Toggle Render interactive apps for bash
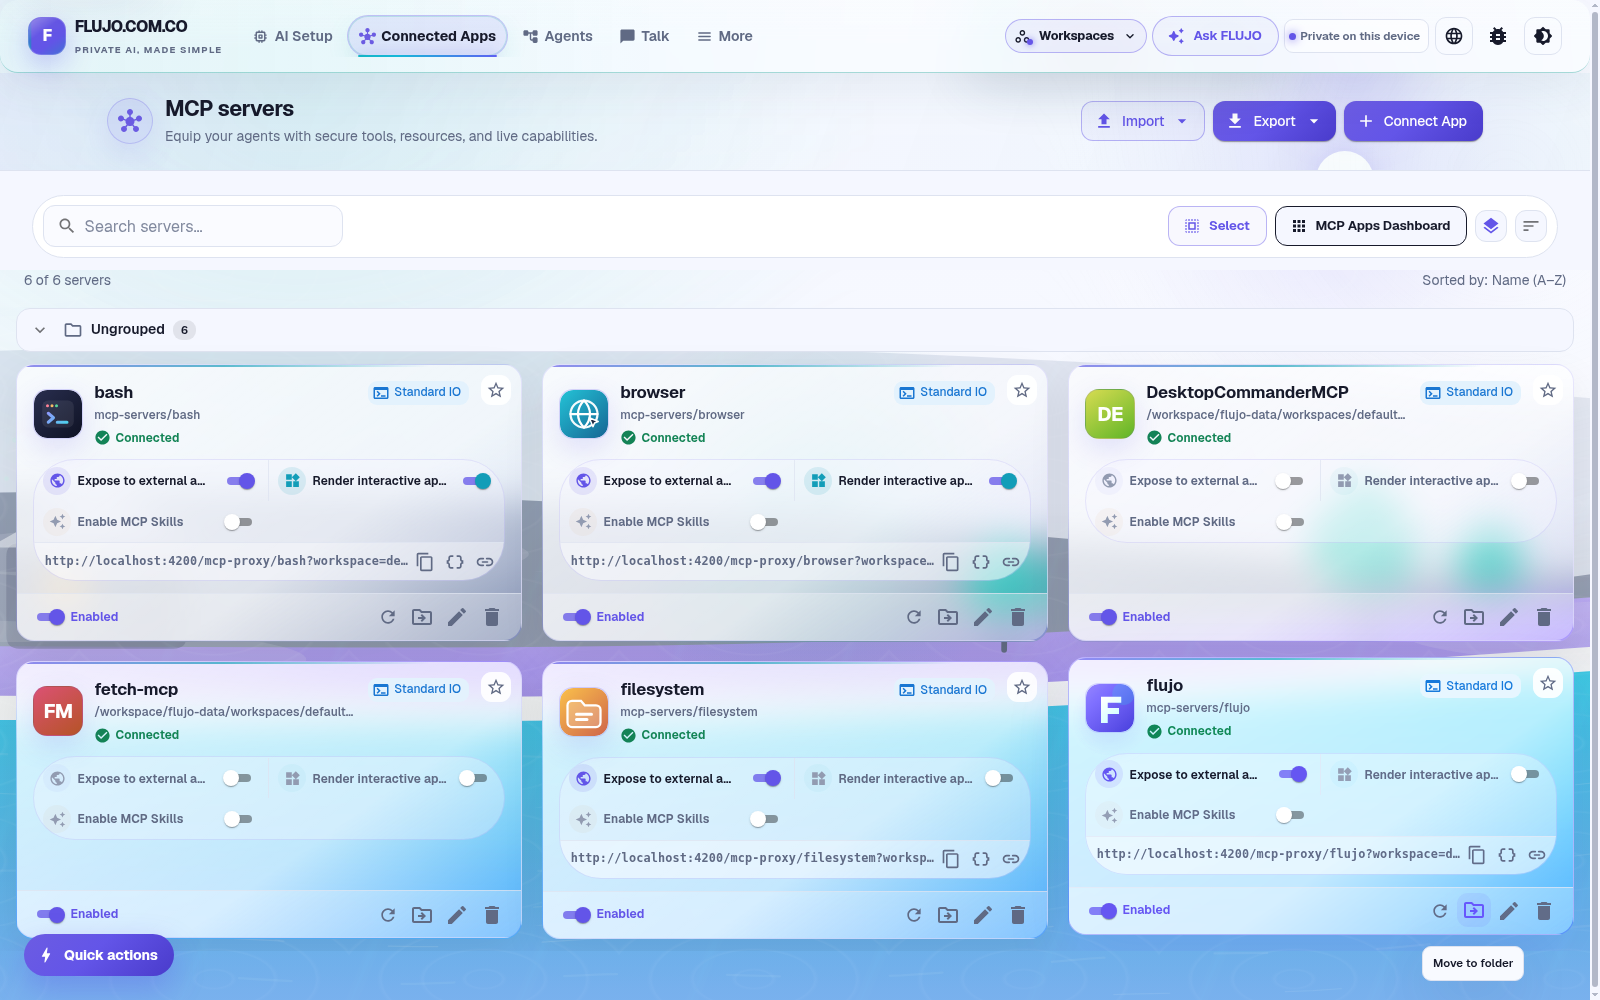This screenshot has width=1600, height=1000. 477,481
